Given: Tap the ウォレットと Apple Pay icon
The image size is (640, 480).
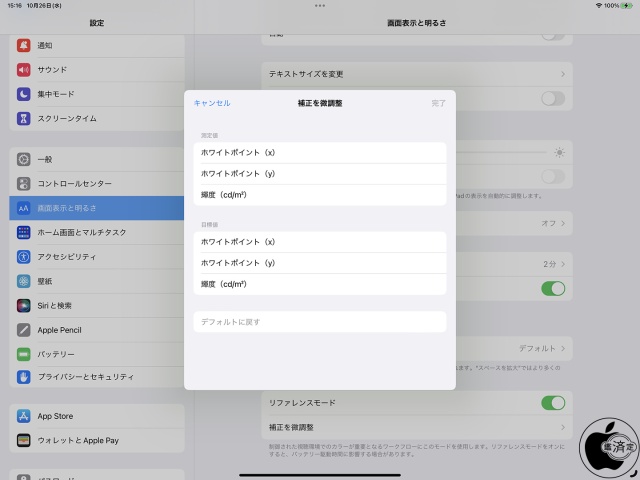Looking at the screenshot, I should click(24, 440).
